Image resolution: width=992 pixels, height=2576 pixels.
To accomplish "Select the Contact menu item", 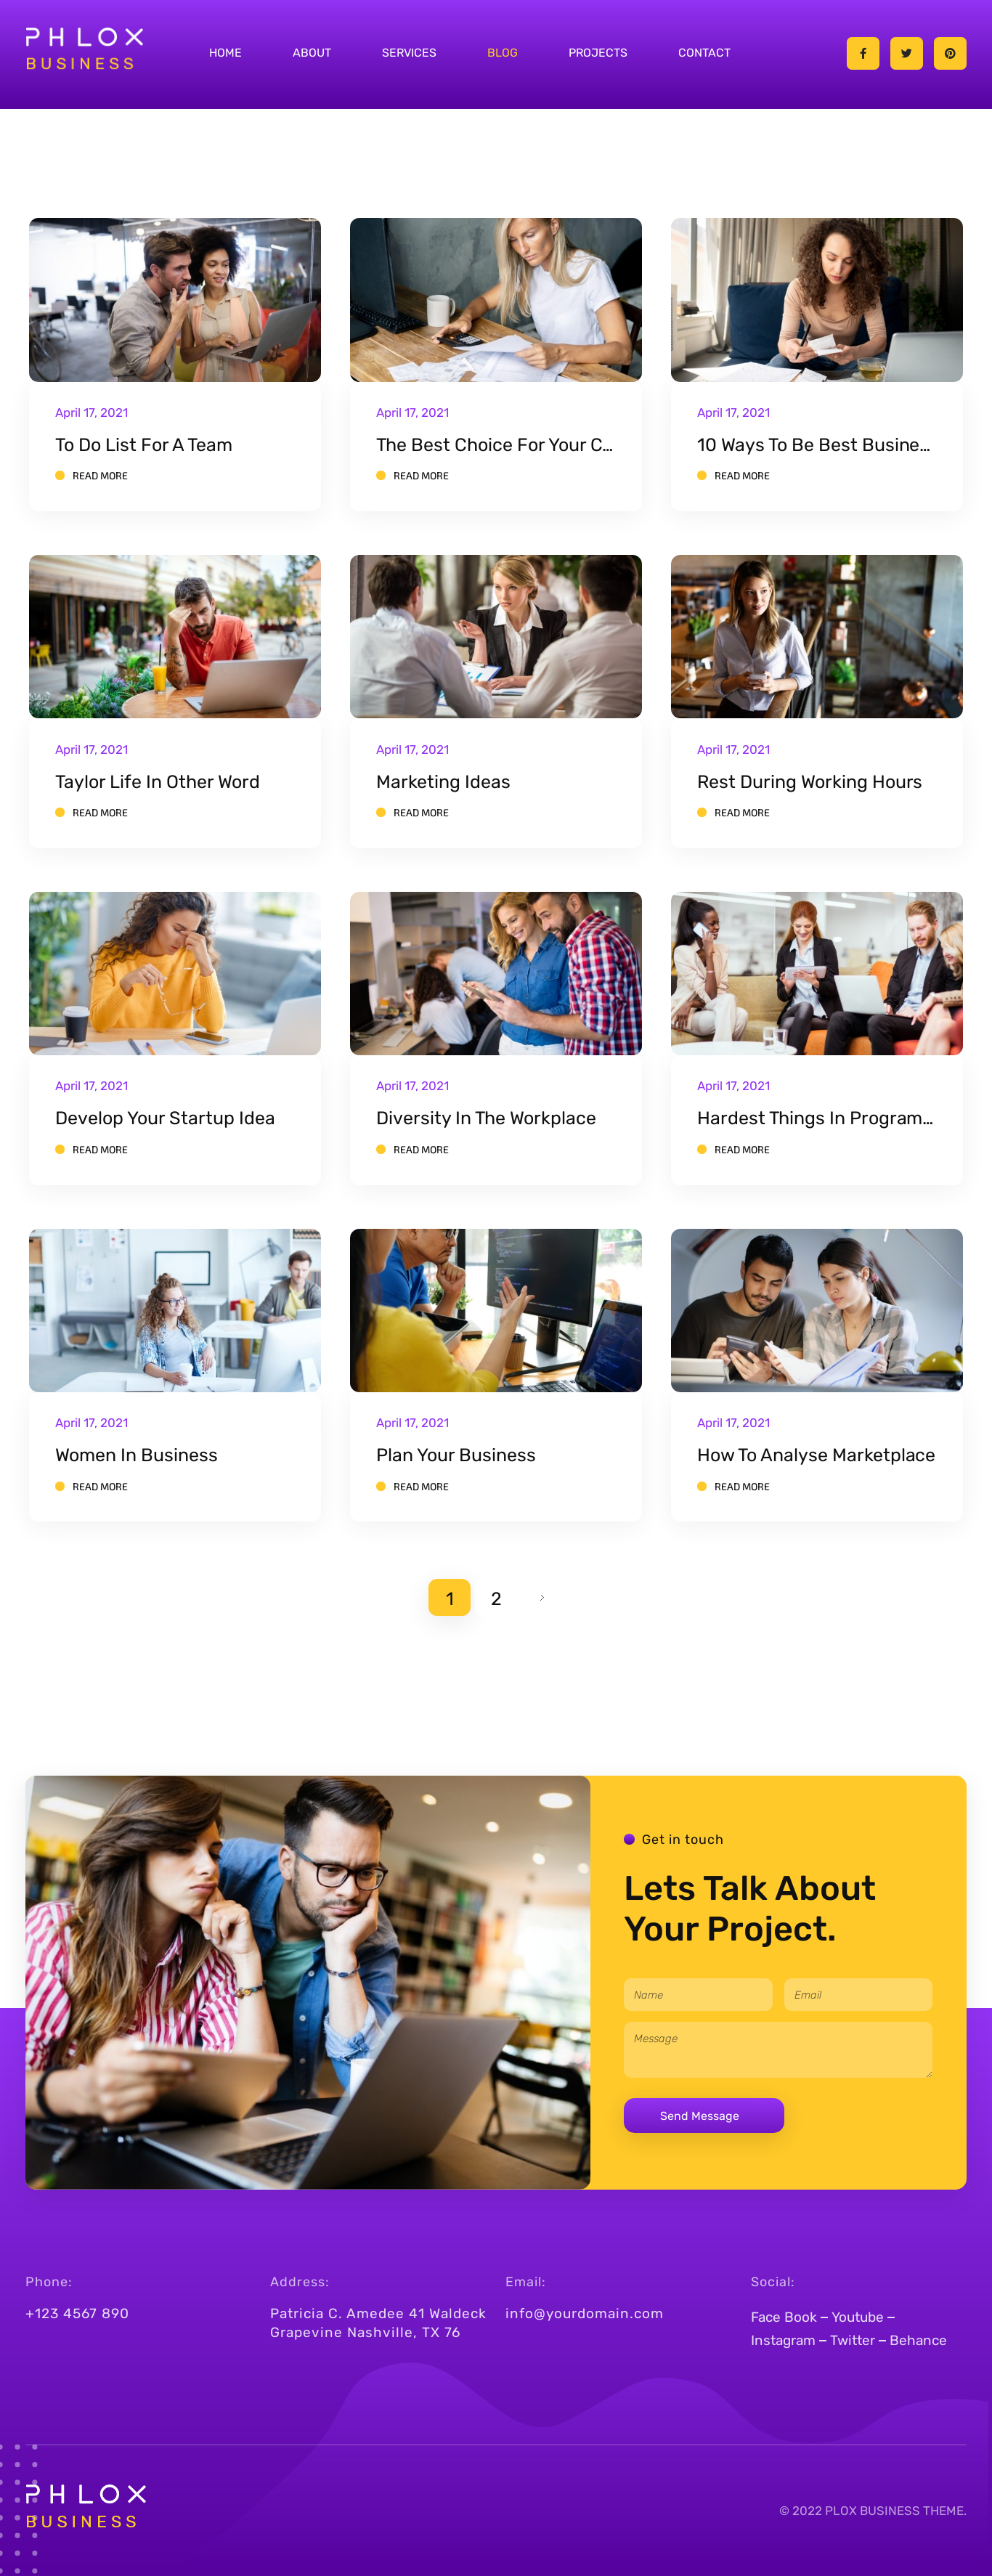I will point(704,53).
